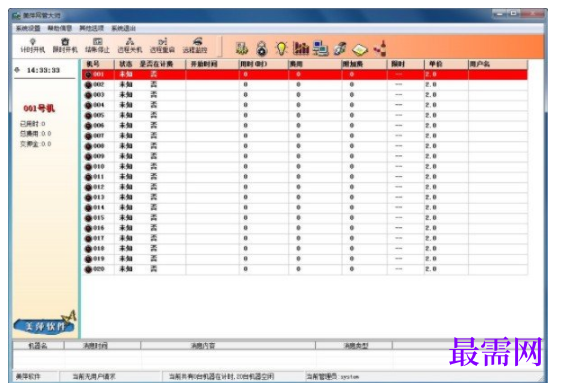Click the 远程监控 toolbar button
Screen dimensions: 561x383
point(195,46)
